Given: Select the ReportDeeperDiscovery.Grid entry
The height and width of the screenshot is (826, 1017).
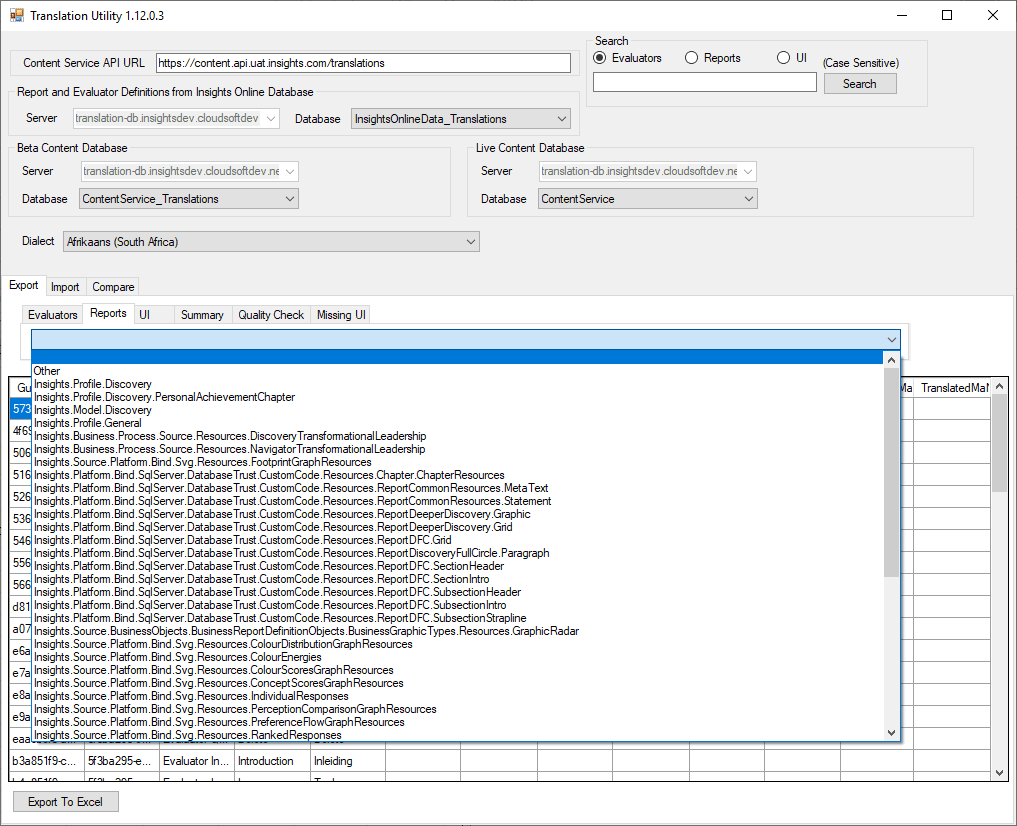Looking at the screenshot, I should tap(457, 526).
